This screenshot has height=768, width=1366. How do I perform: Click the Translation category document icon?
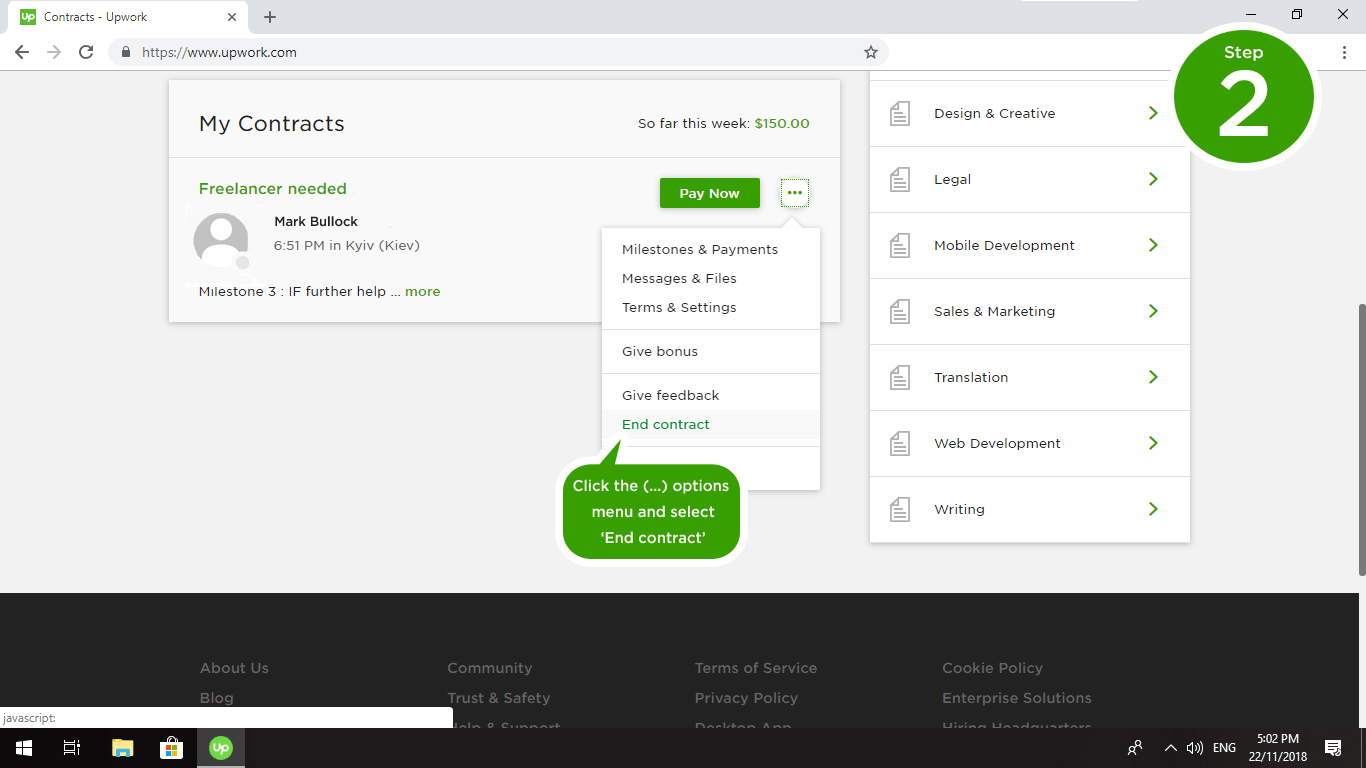tap(900, 377)
